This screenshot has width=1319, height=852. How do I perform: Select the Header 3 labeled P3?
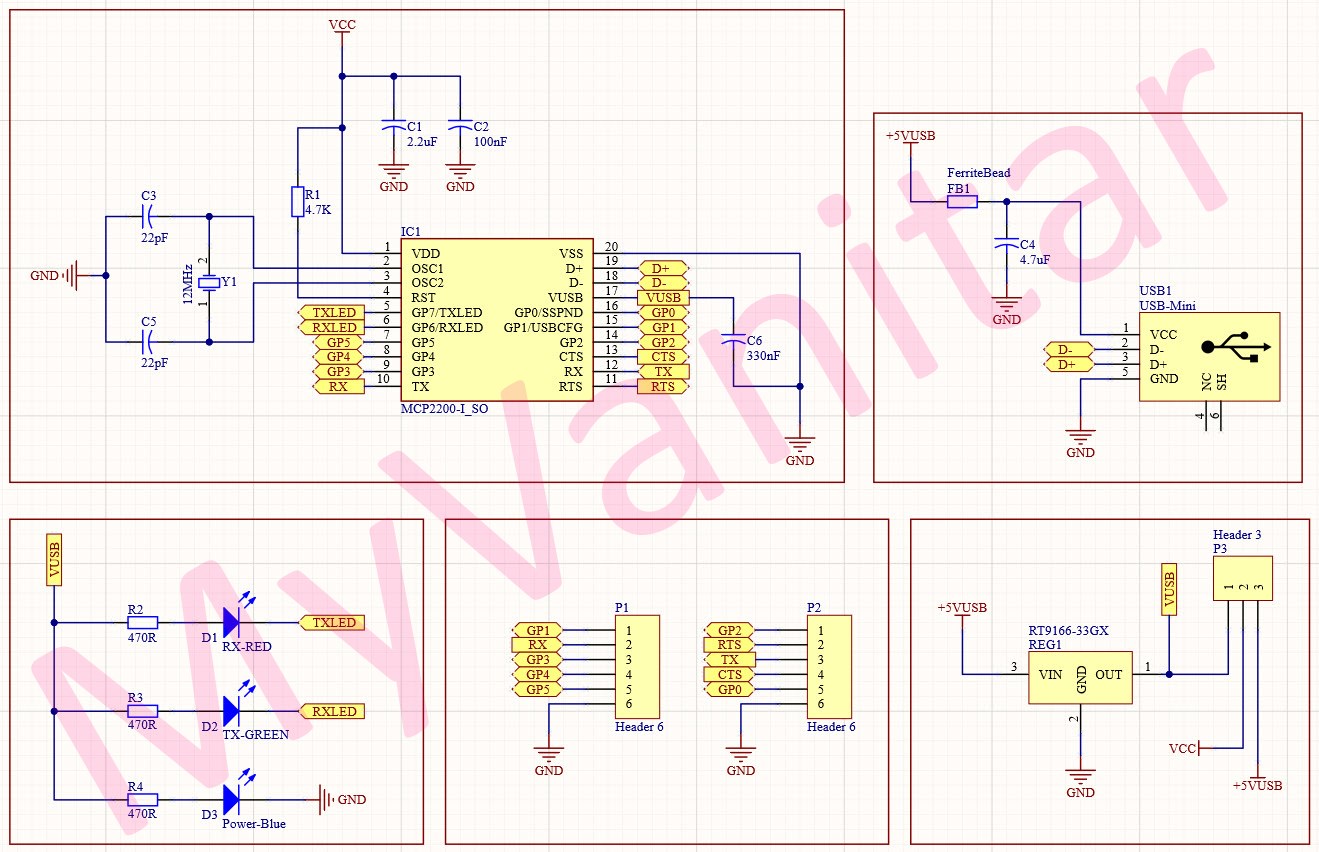point(1244,580)
